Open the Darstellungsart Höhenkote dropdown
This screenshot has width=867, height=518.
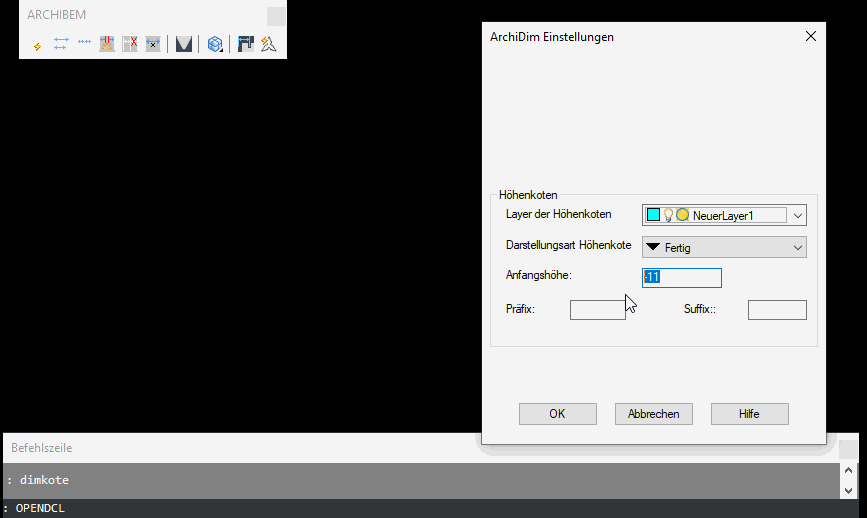click(x=797, y=247)
